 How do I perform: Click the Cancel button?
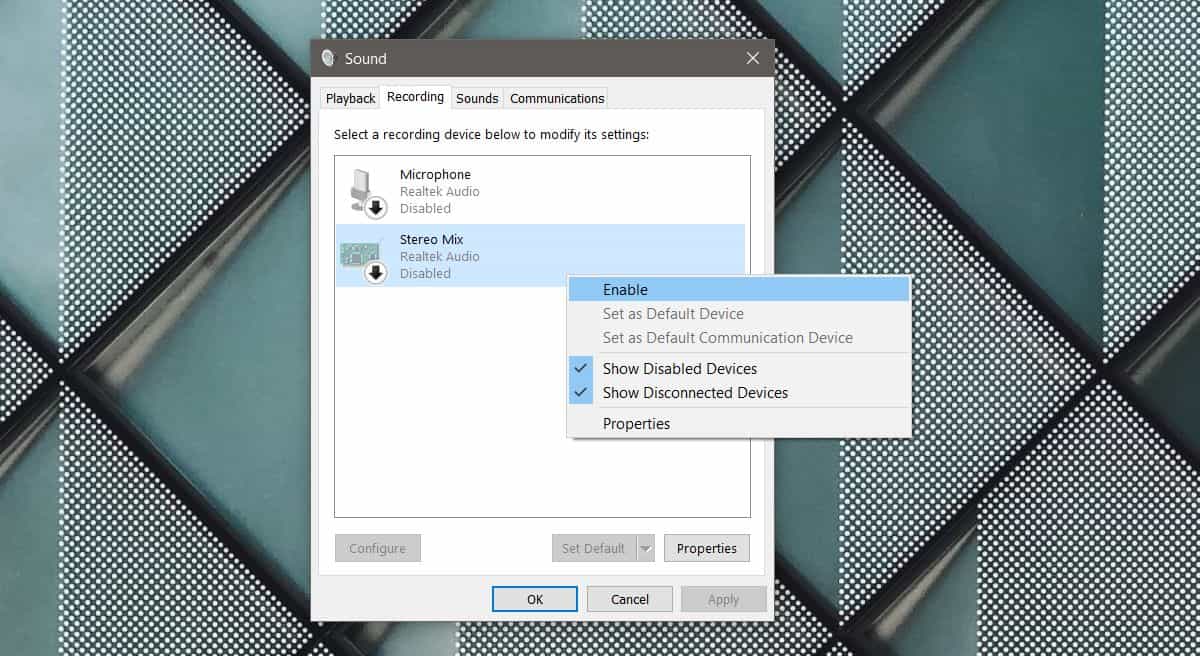[x=630, y=599]
